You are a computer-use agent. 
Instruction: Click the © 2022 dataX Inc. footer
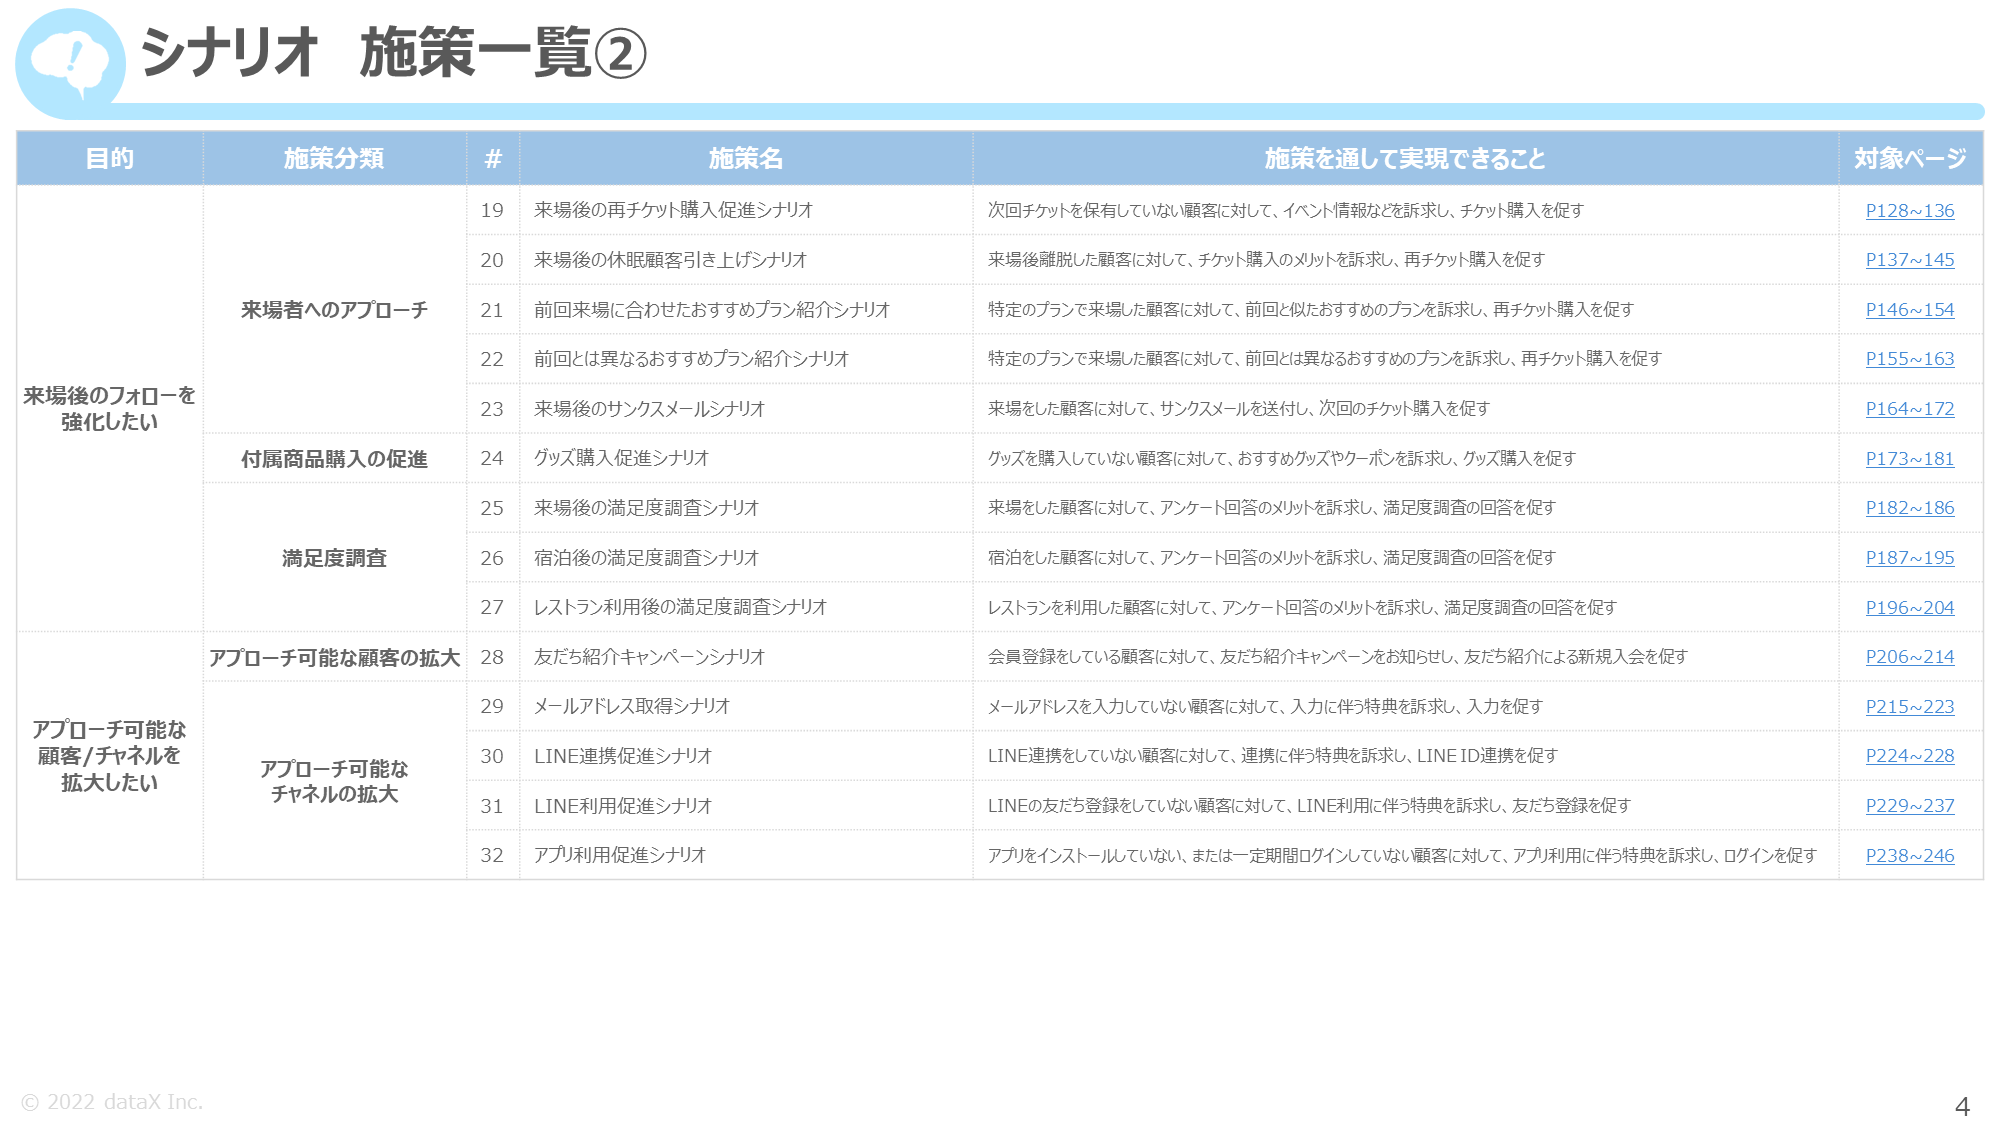tap(112, 1102)
